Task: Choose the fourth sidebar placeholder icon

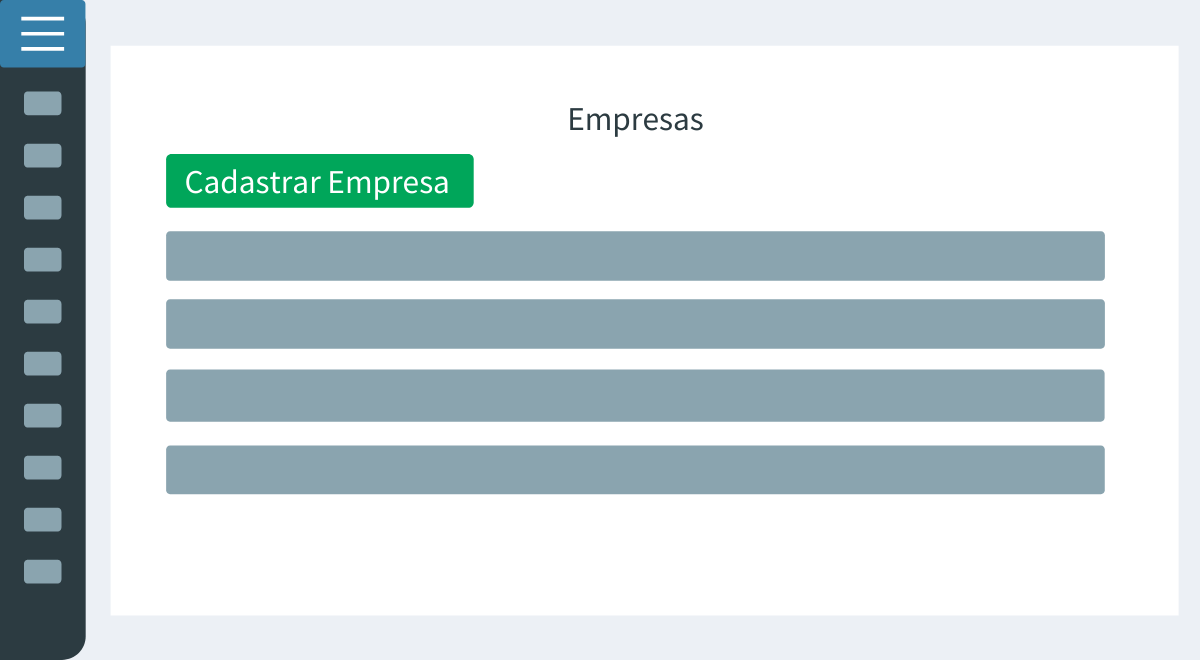Action: tap(43, 260)
